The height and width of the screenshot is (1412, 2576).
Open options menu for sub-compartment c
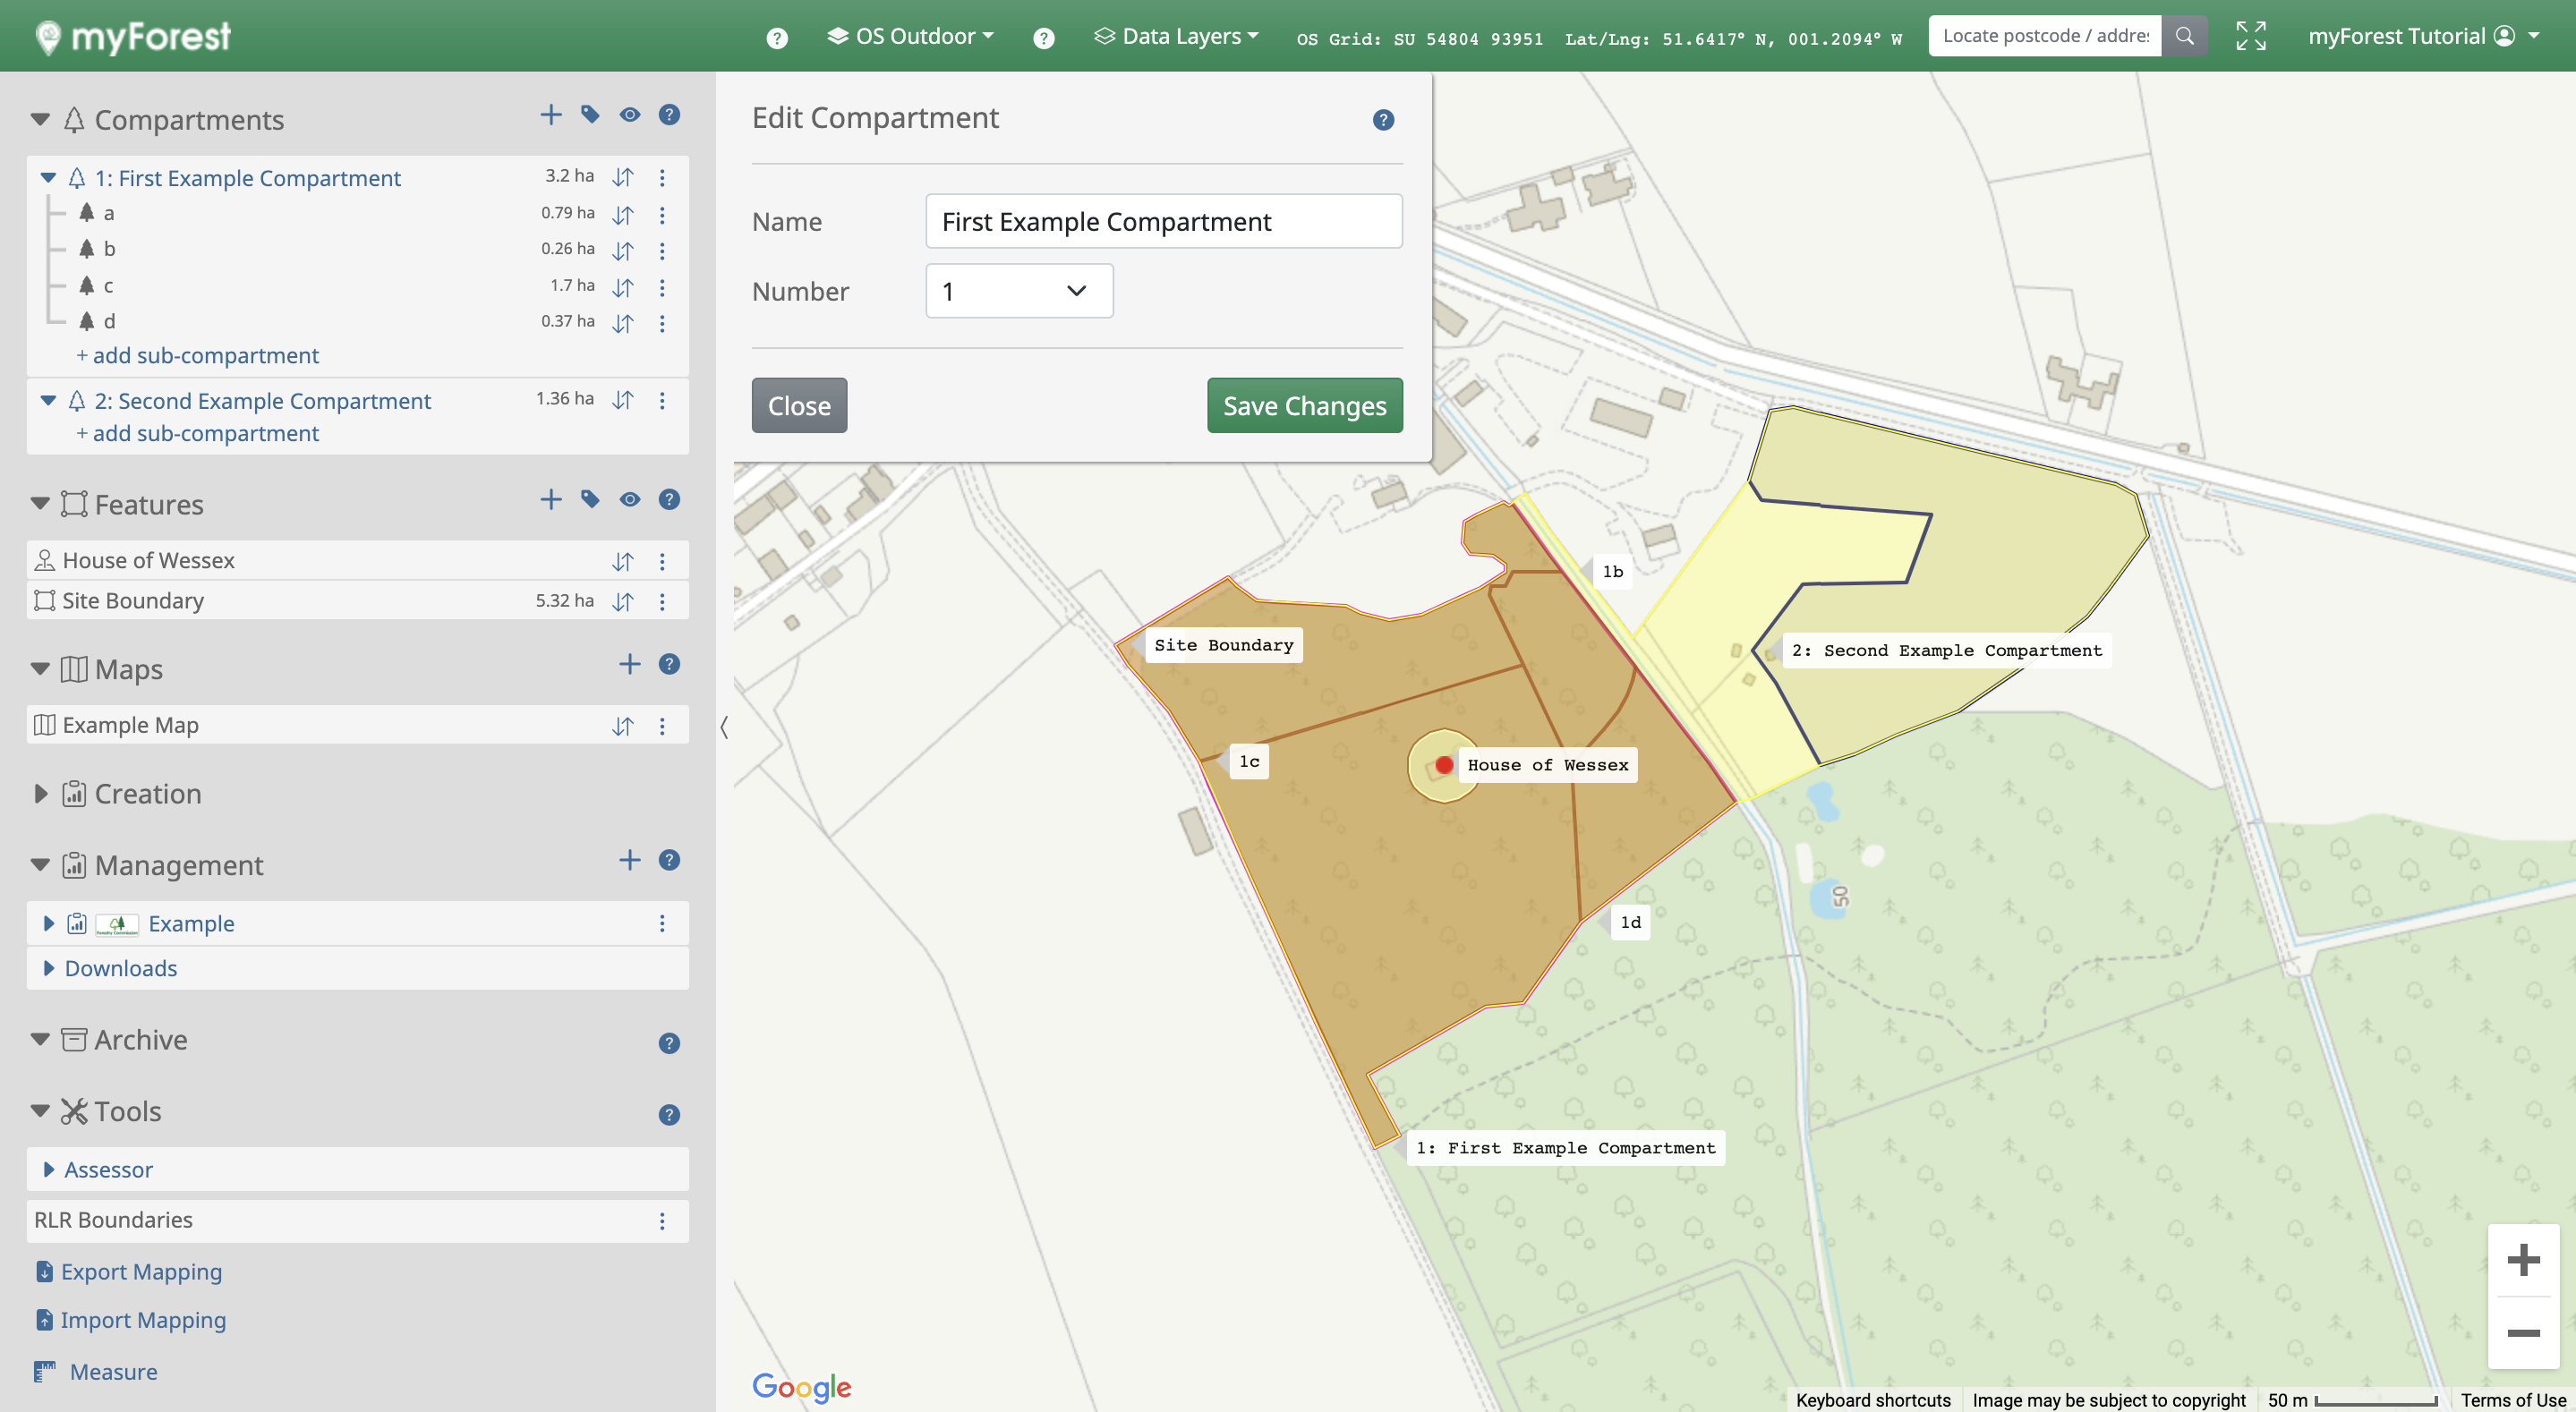tap(662, 287)
